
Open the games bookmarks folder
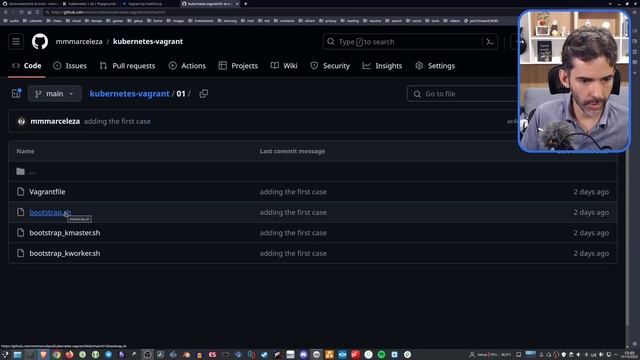click(115, 20)
